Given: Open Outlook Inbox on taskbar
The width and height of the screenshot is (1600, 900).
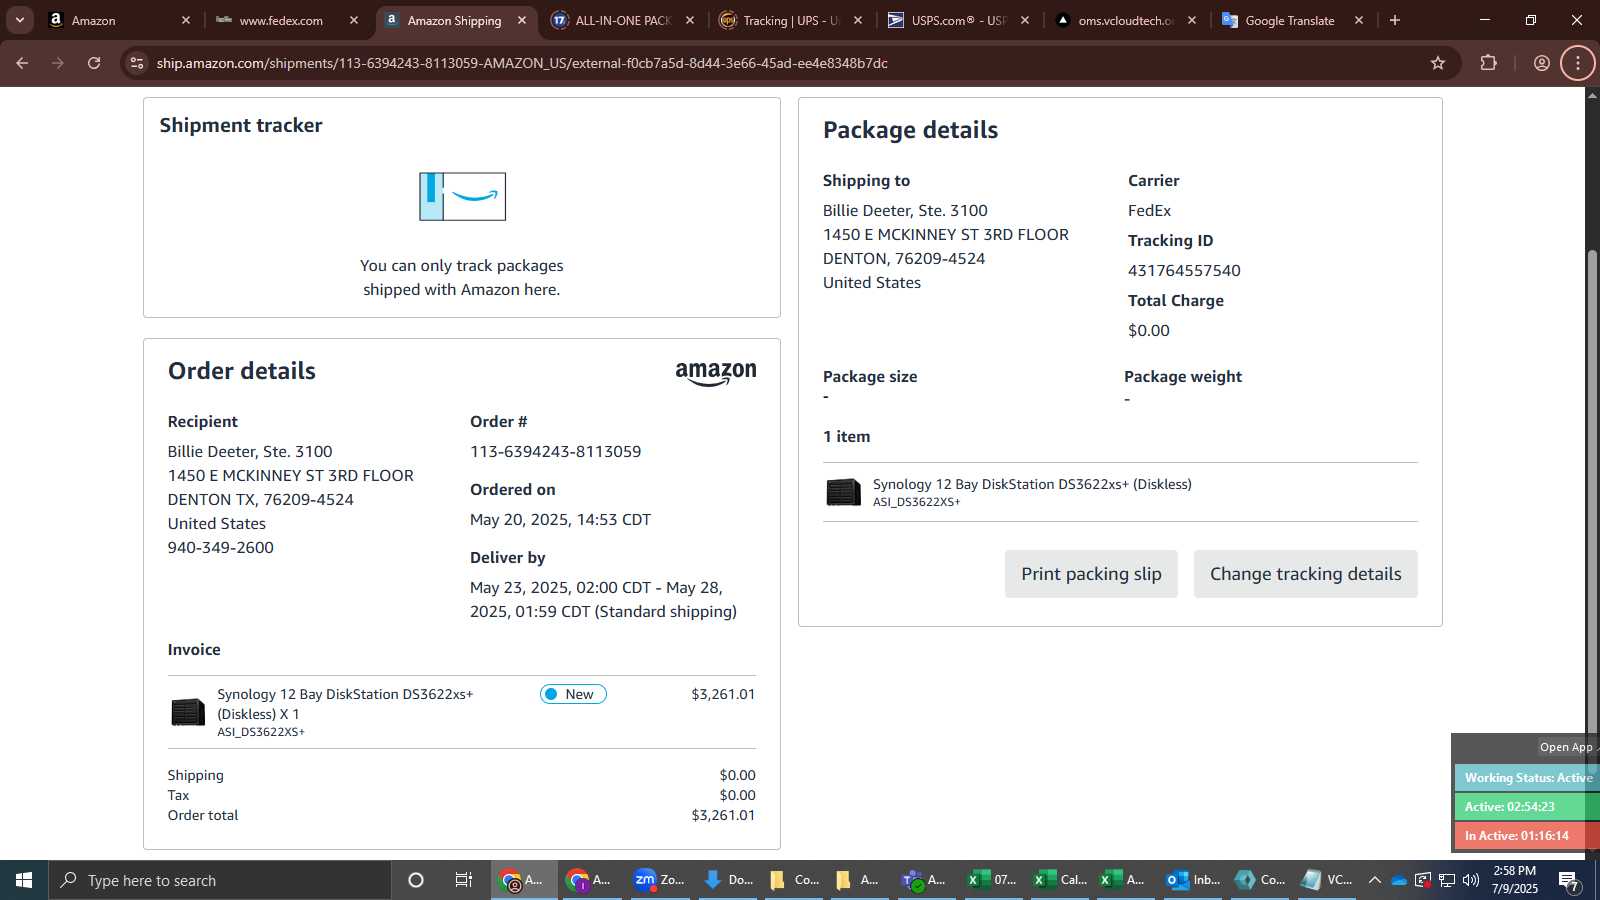Looking at the screenshot, I should (1193, 880).
